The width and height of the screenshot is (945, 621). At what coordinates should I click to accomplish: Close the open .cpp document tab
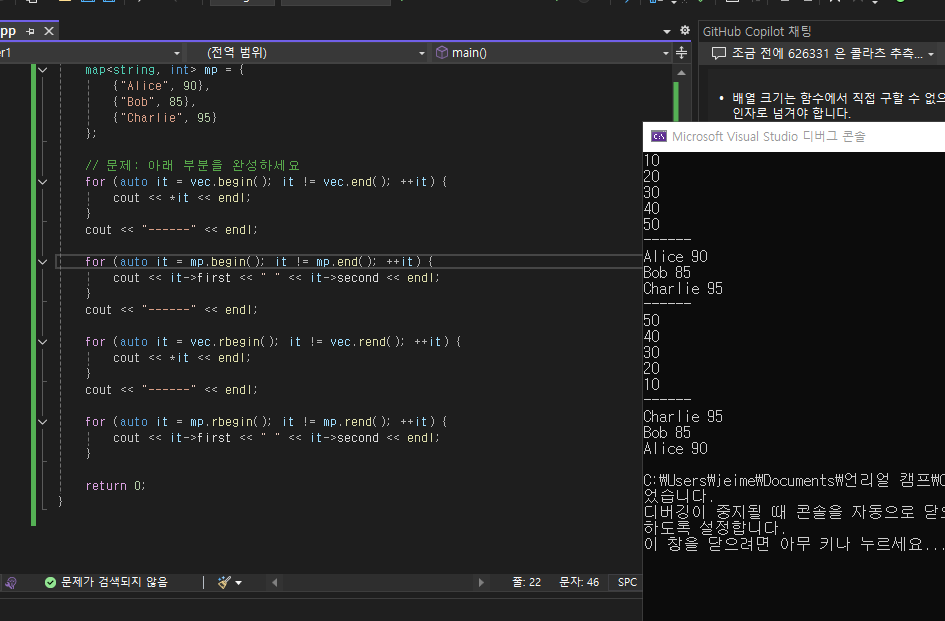49,31
